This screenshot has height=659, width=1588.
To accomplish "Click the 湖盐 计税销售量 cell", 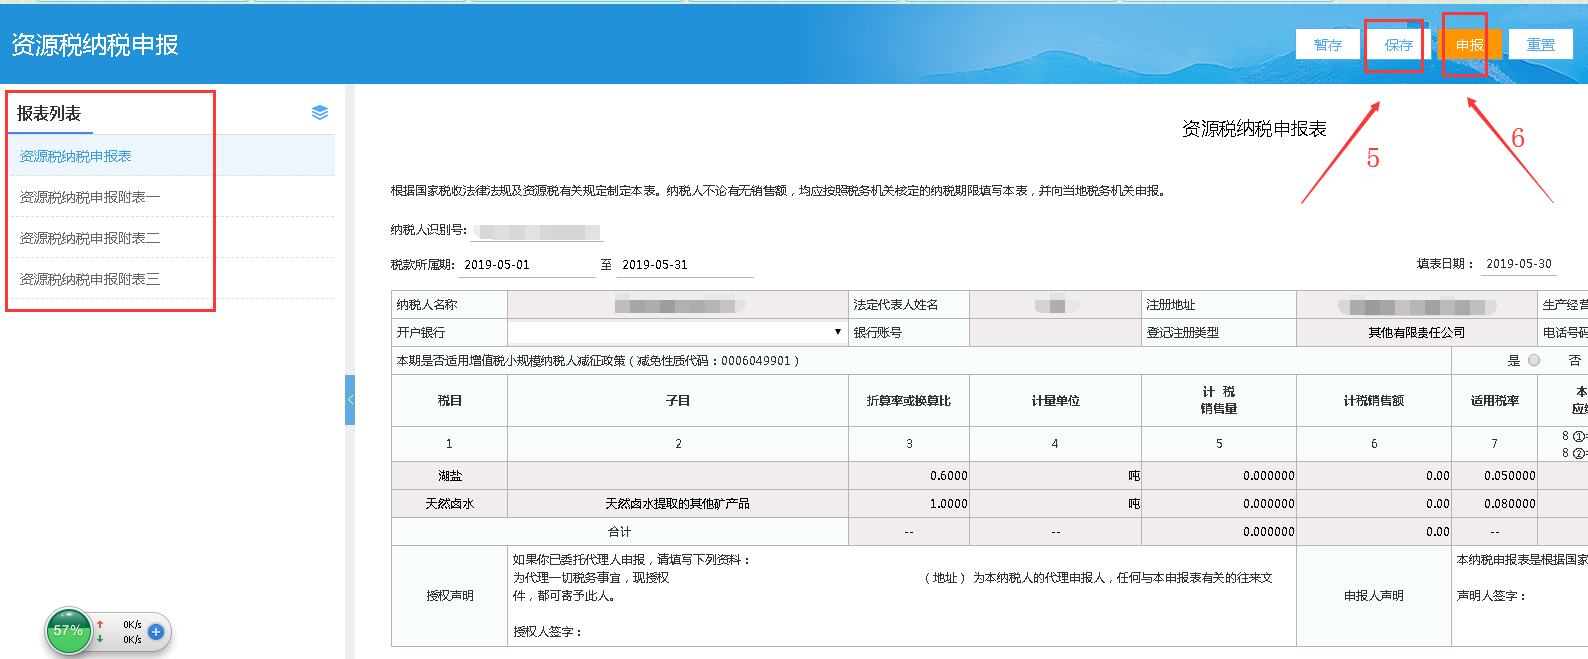I will (1219, 476).
